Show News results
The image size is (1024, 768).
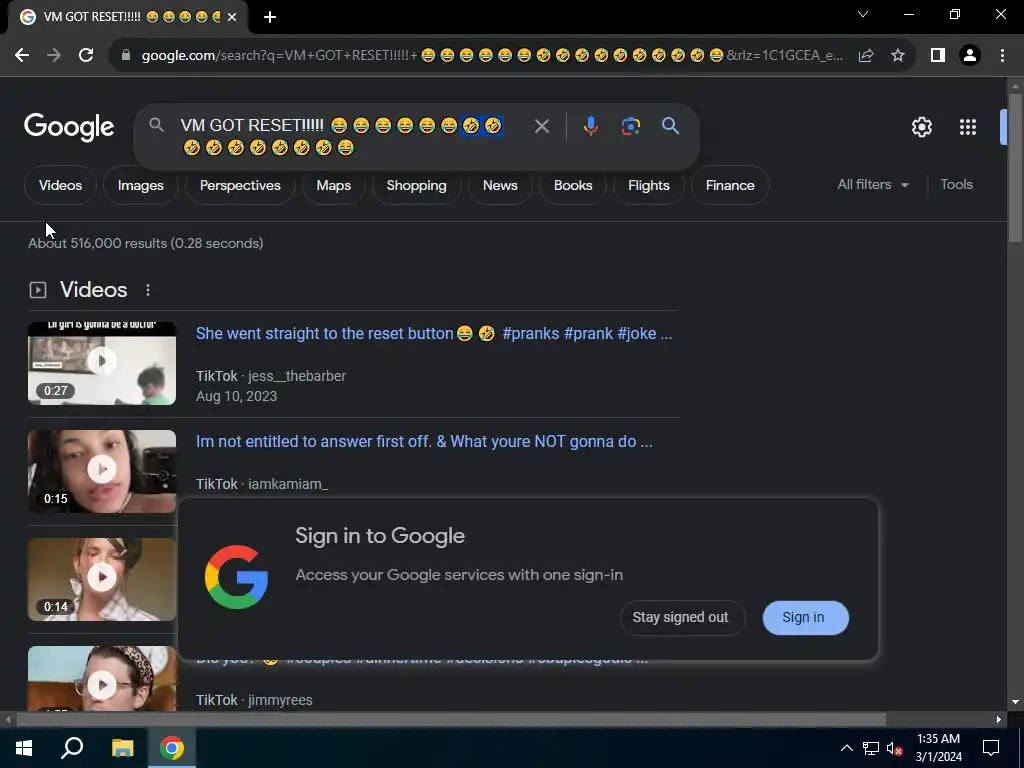pos(500,185)
